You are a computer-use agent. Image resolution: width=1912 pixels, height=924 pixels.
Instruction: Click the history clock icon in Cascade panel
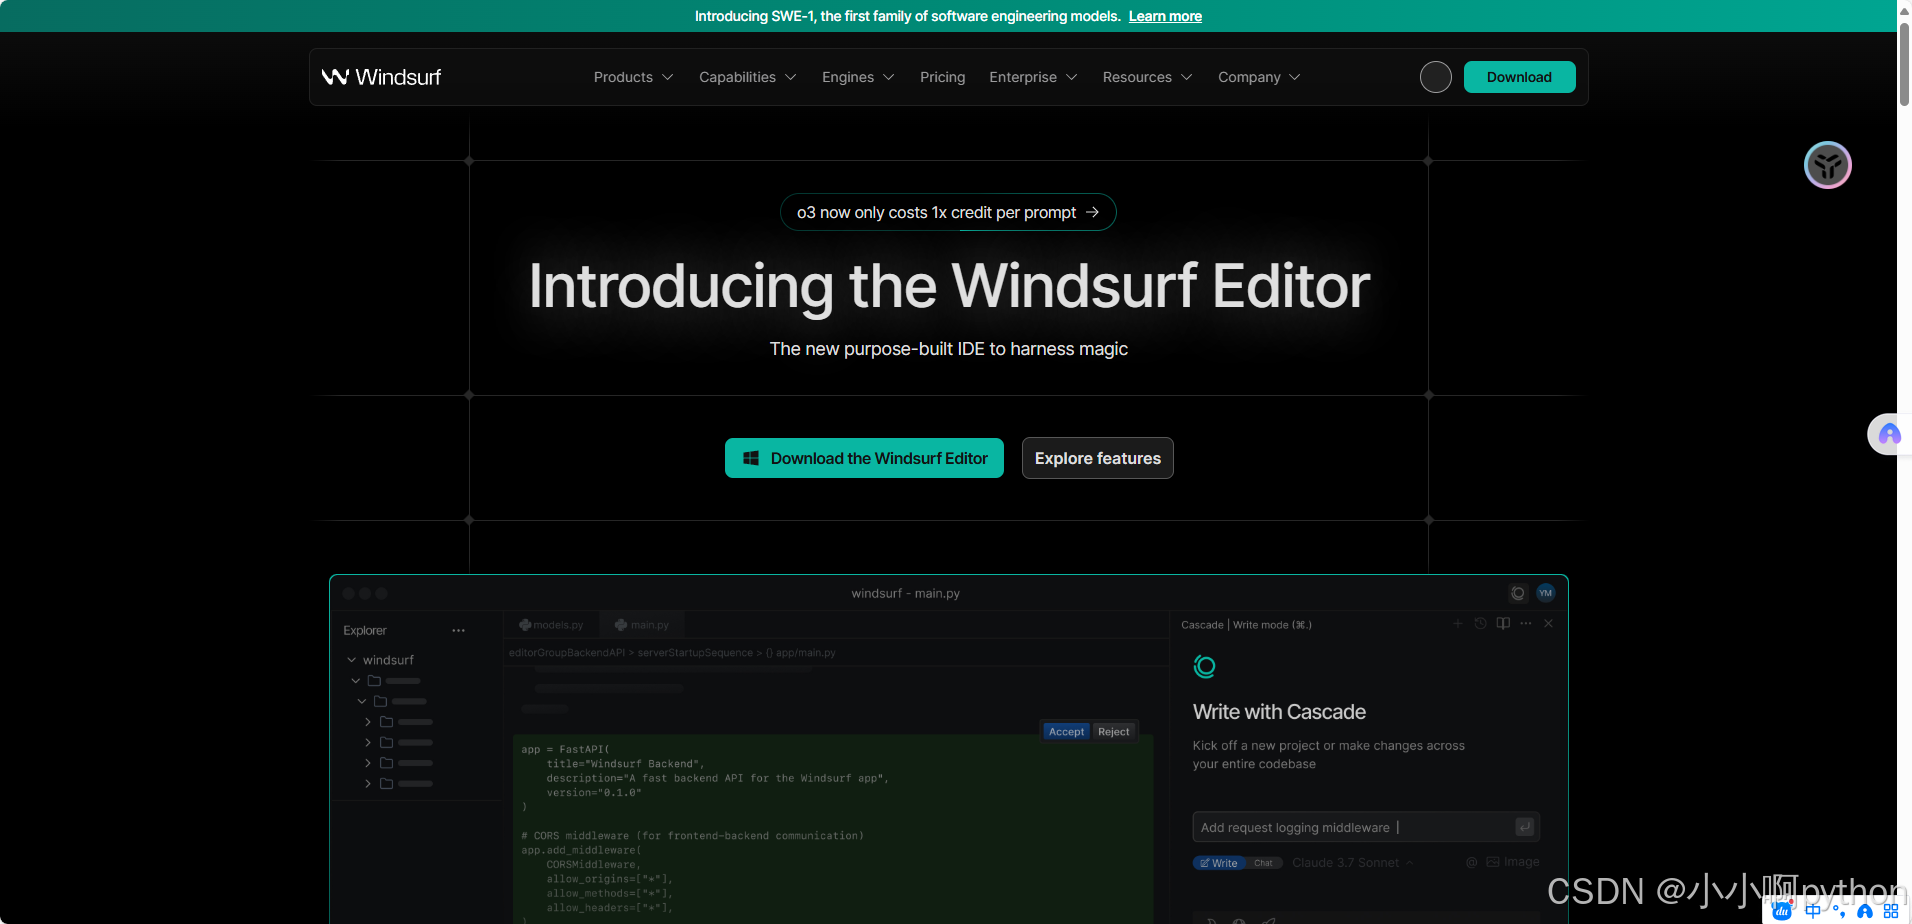[1480, 623]
